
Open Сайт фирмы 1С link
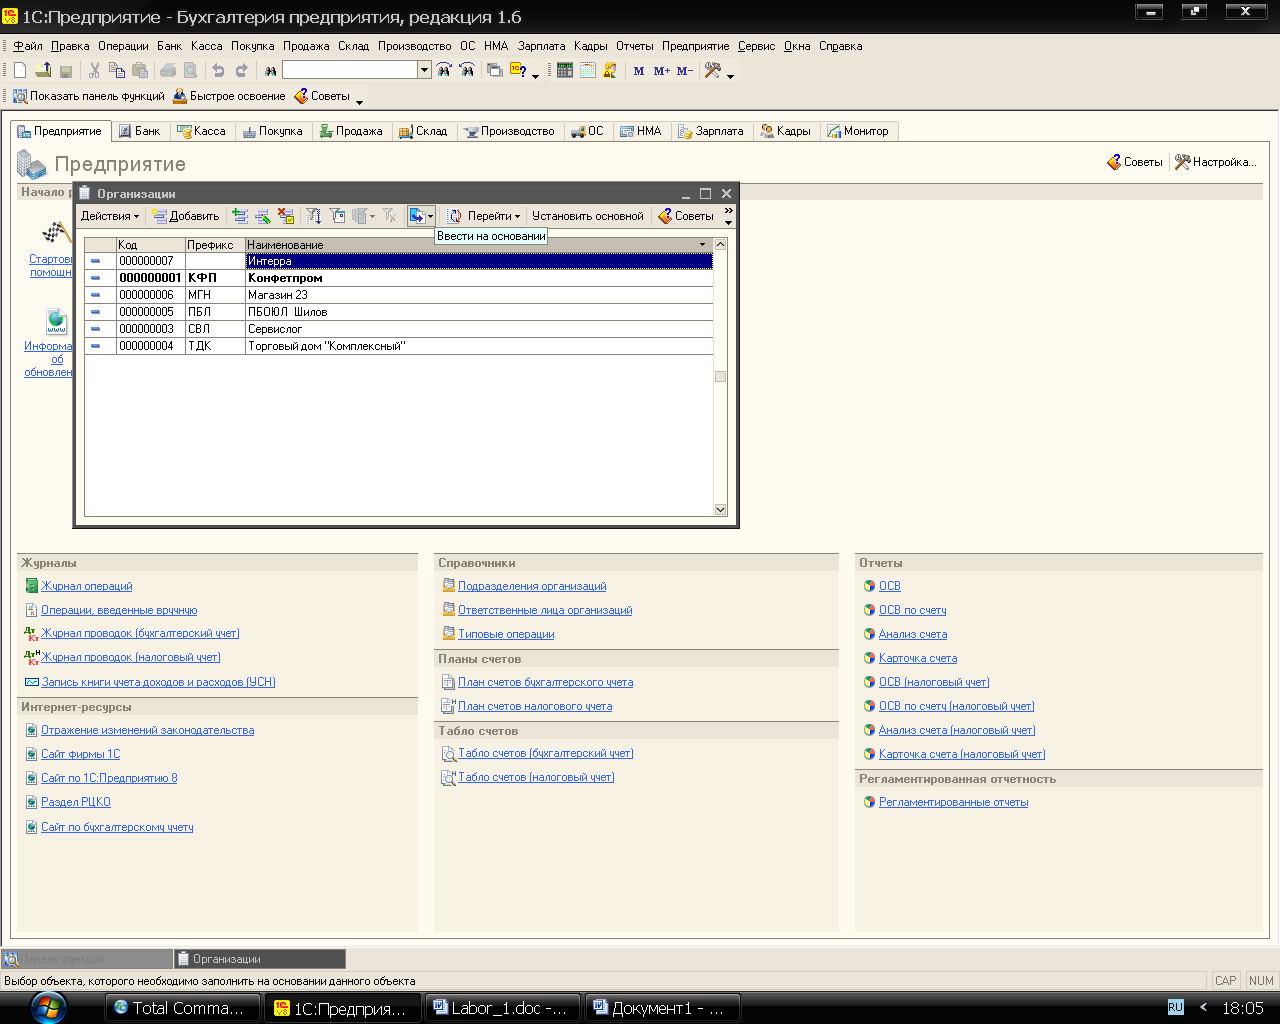80,754
